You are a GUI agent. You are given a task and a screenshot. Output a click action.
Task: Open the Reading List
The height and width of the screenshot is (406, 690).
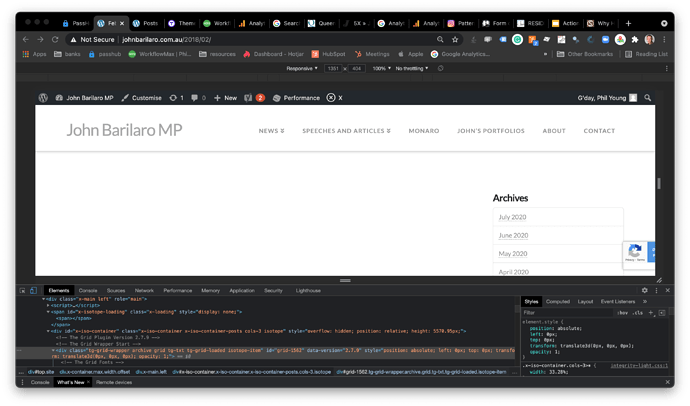646,54
